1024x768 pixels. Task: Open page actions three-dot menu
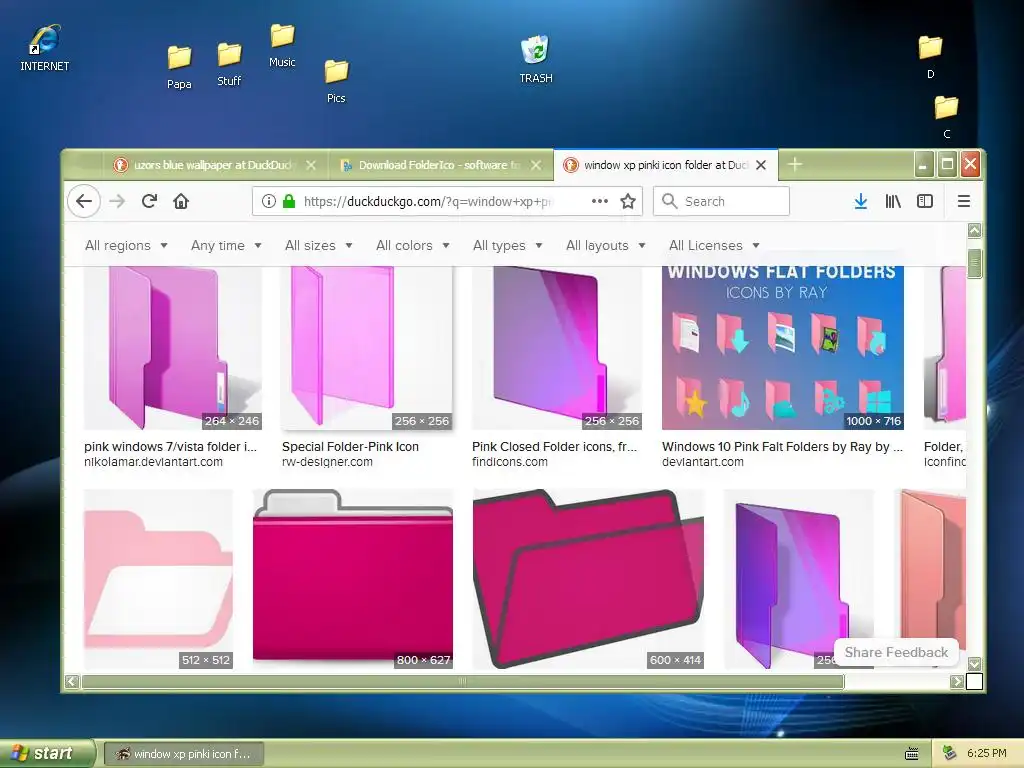(600, 201)
